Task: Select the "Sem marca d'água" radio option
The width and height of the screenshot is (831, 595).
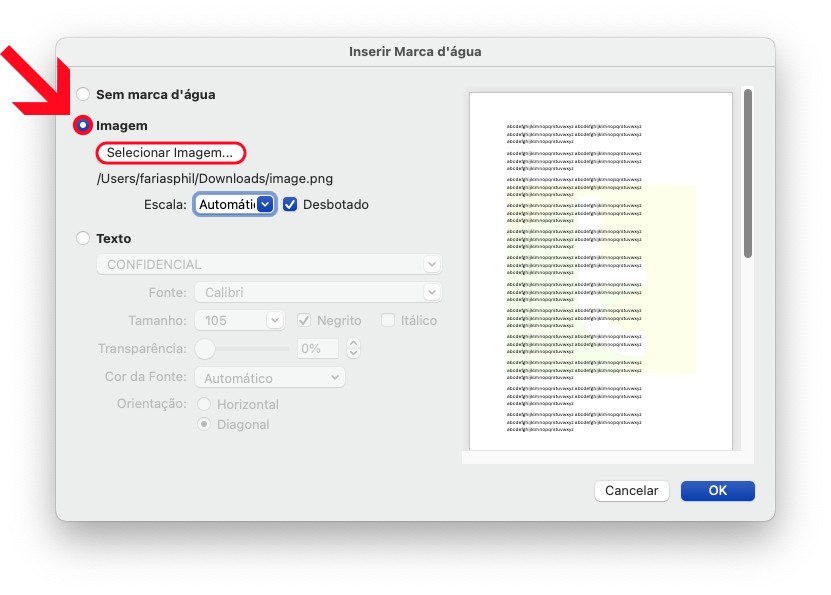Action: (83, 95)
